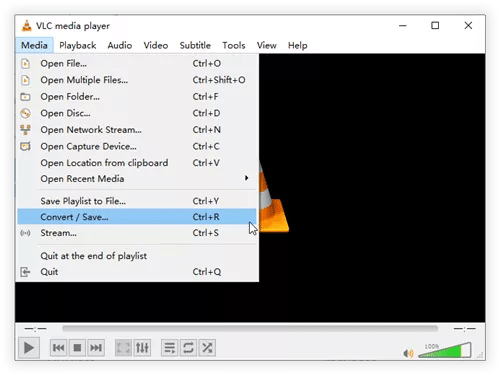Click the Open Disc icon
Viewport: 500px width, 375px height.
click(x=25, y=113)
